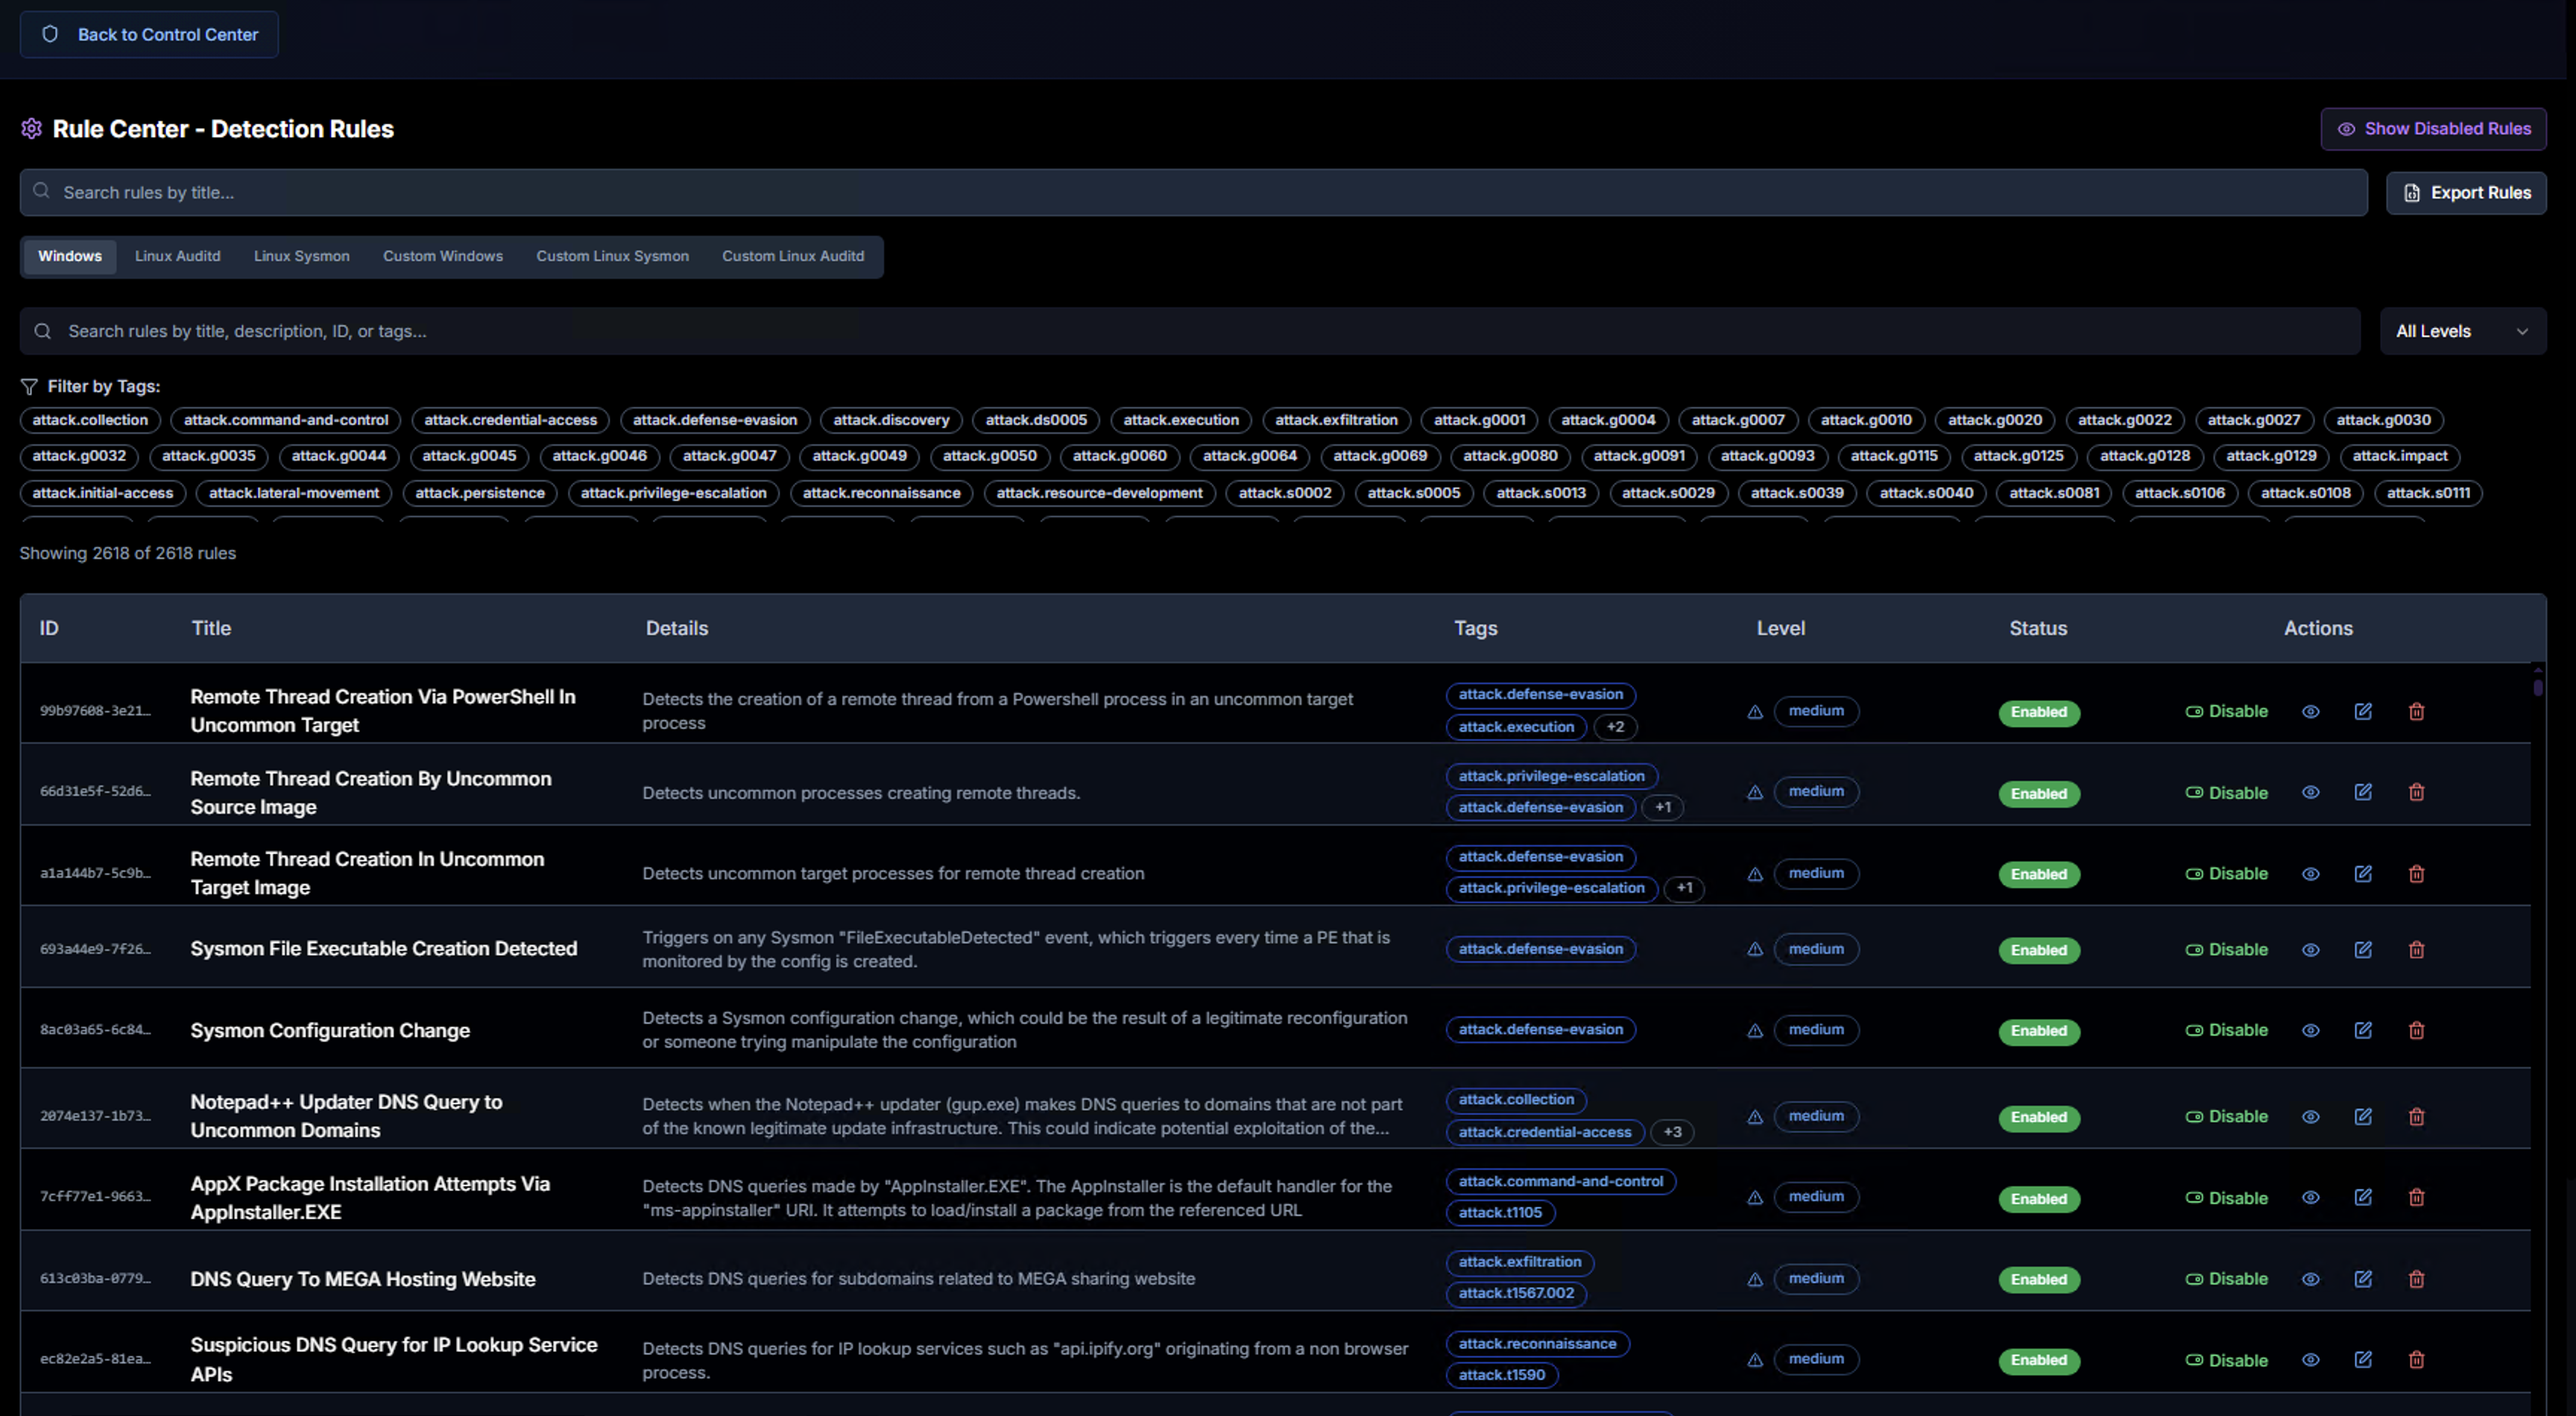Open view eye icon for AppX Package Installation rule
This screenshot has height=1416, width=2576.
tap(2310, 1198)
